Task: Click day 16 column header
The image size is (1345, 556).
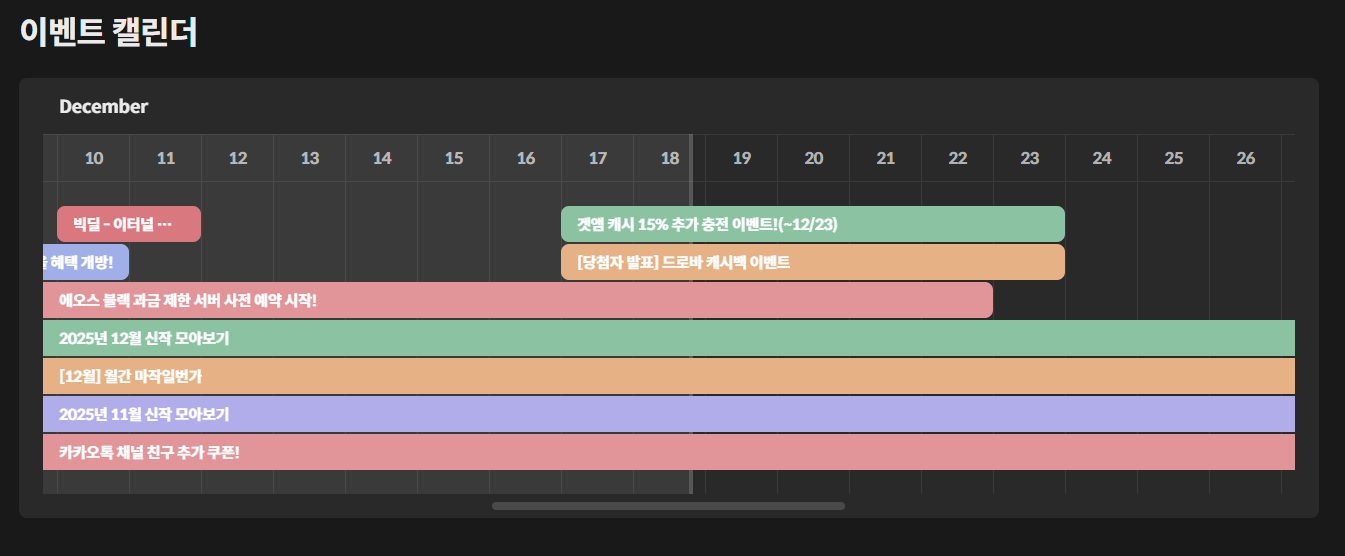Action: (x=526, y=158)
